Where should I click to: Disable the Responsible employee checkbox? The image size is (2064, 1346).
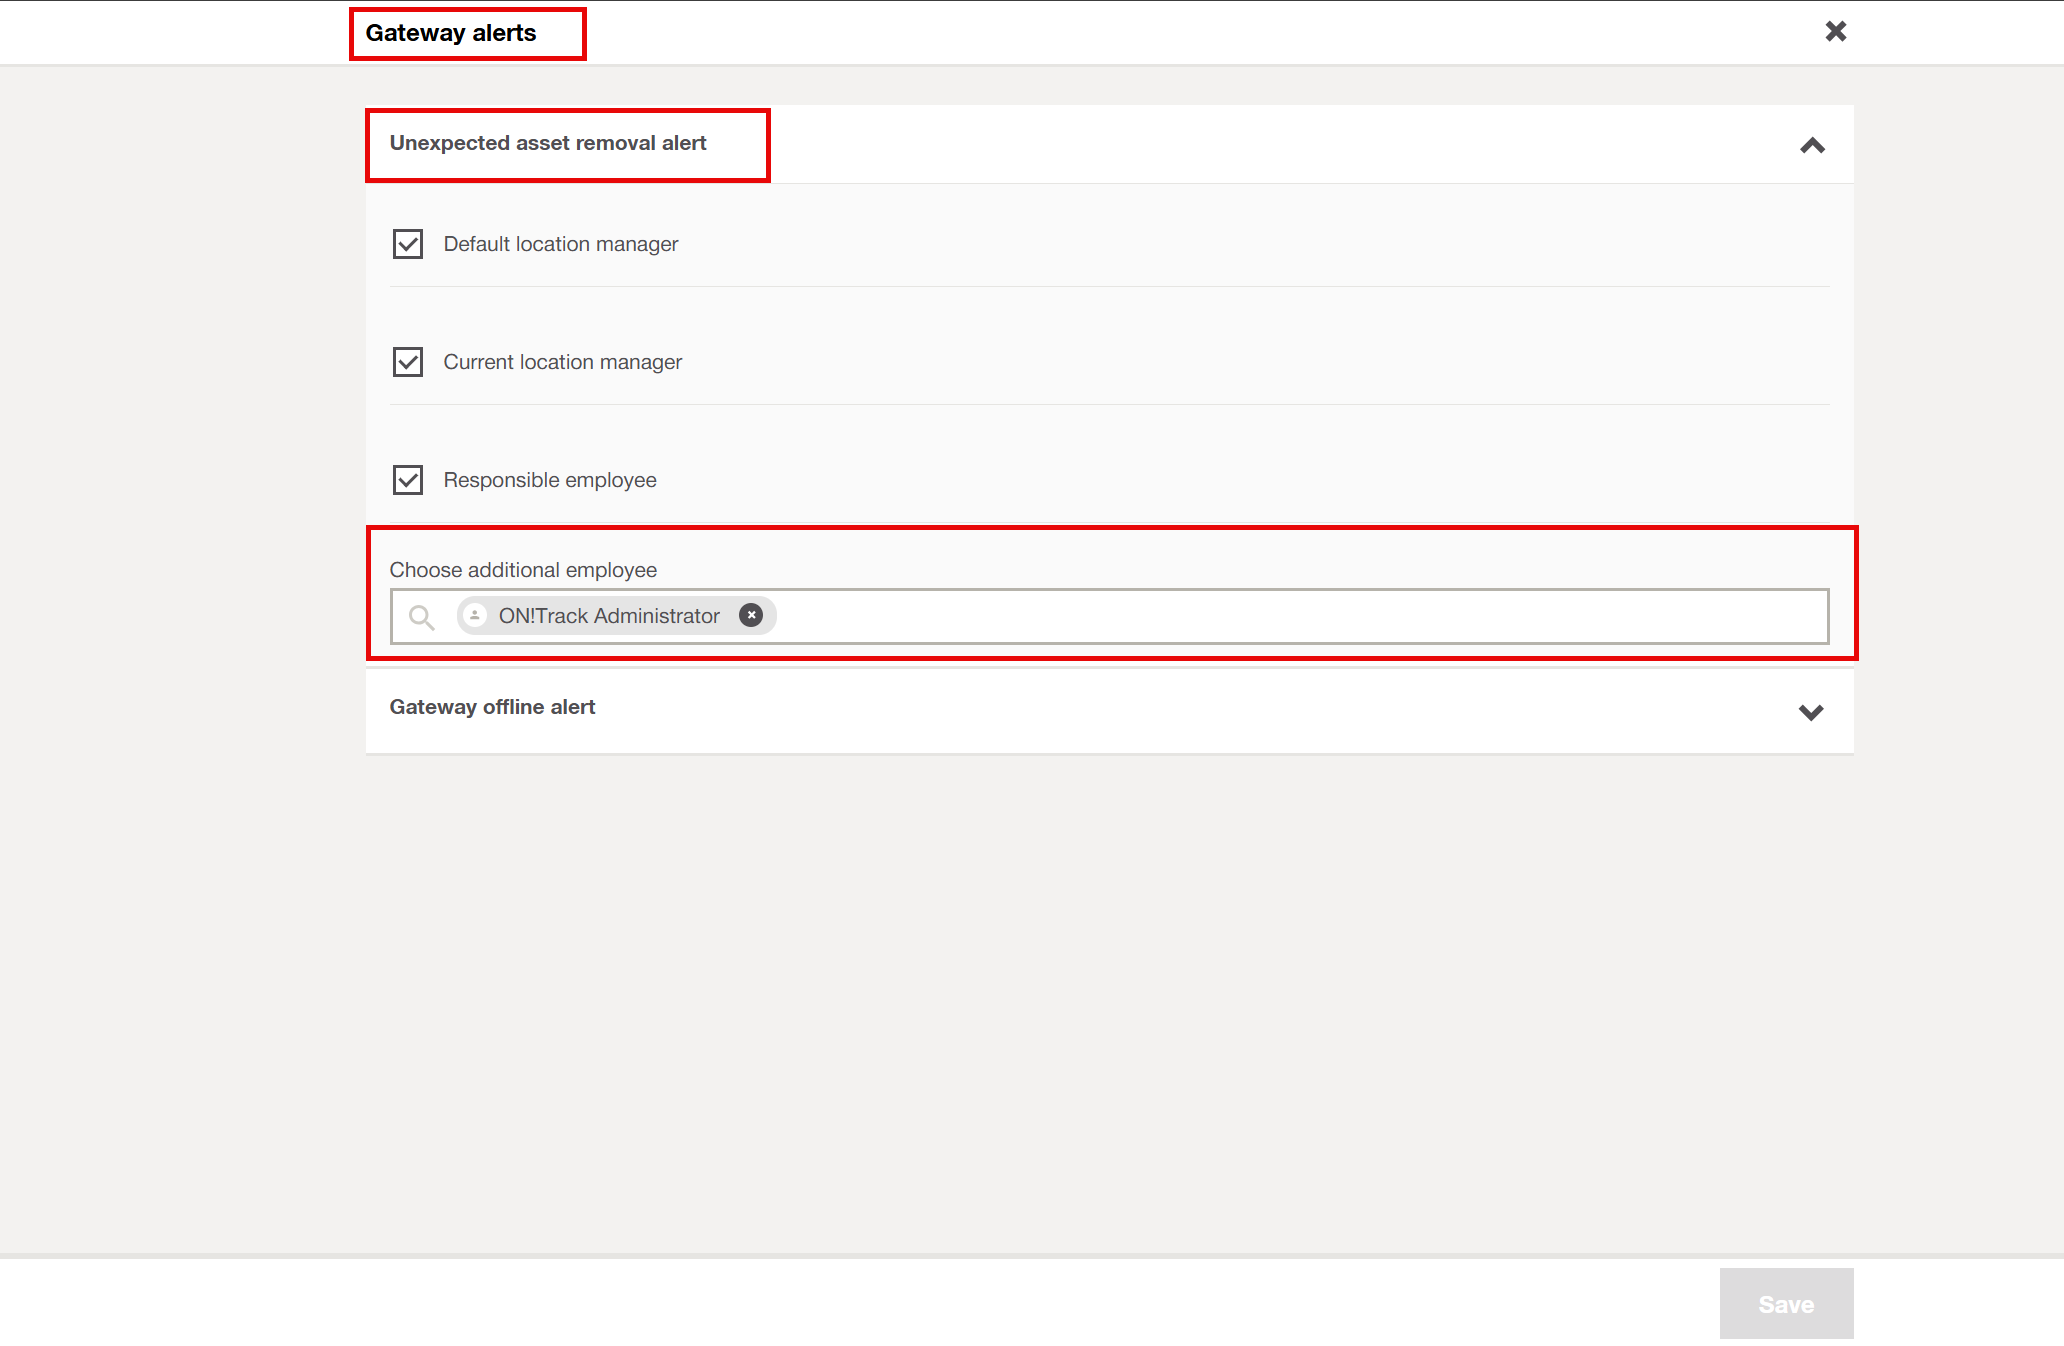click(408, 480)
